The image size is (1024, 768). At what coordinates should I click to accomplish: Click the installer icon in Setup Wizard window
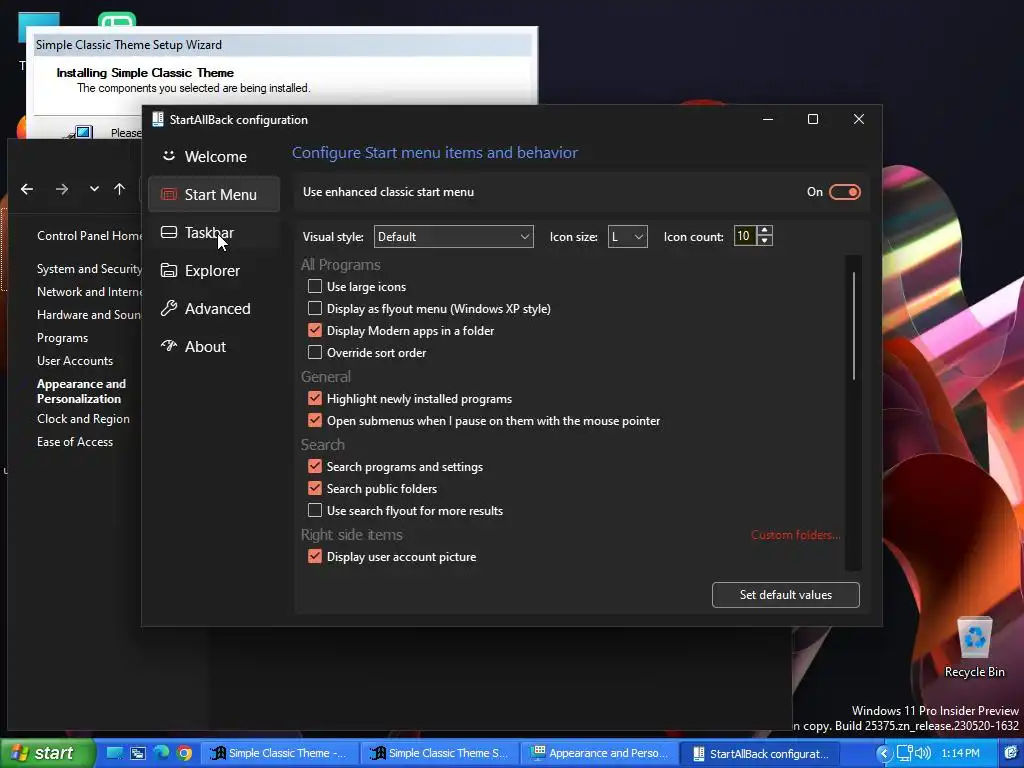80,132
